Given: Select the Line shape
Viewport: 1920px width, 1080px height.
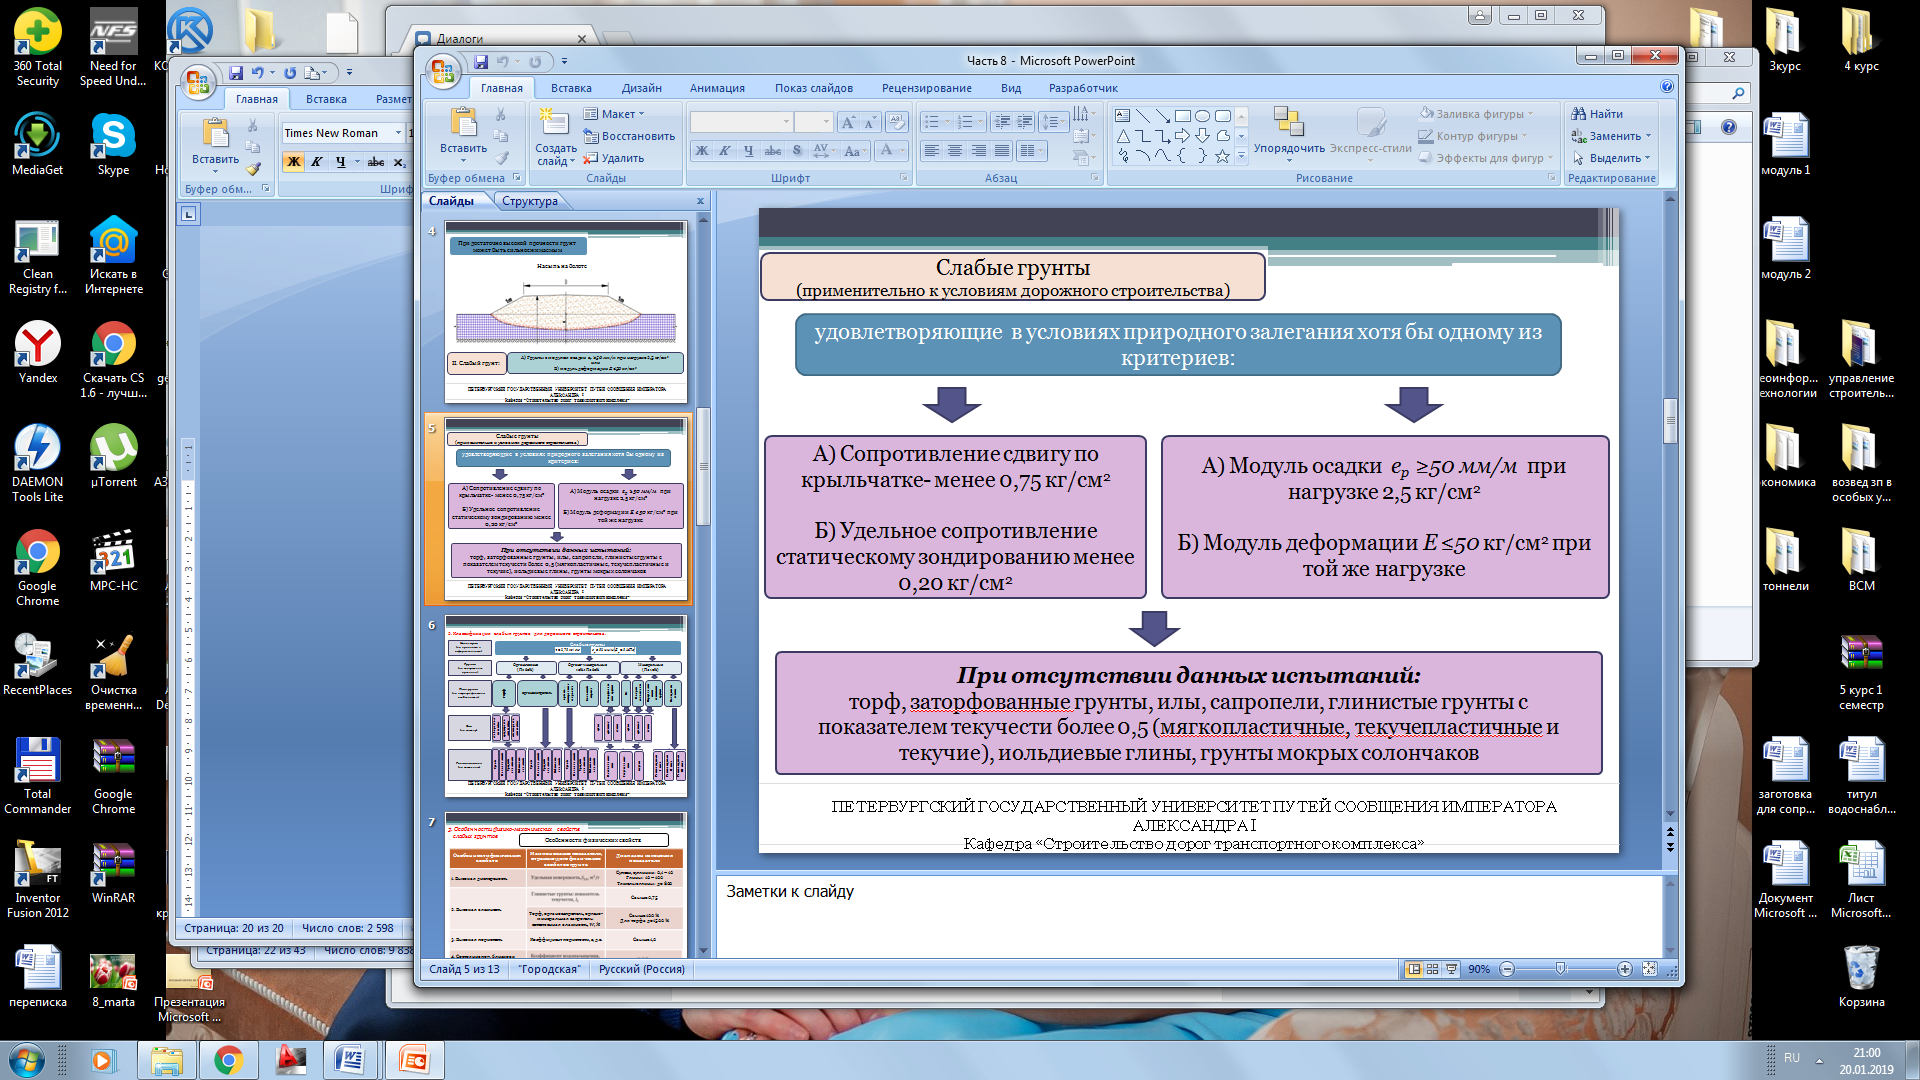Looking at the screenshot, I should pos(1143,116).
